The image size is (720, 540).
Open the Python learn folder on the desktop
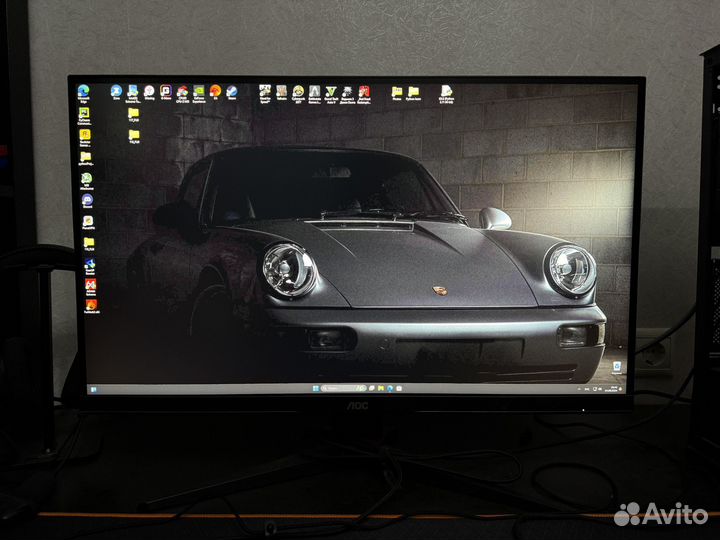point(413,94)
